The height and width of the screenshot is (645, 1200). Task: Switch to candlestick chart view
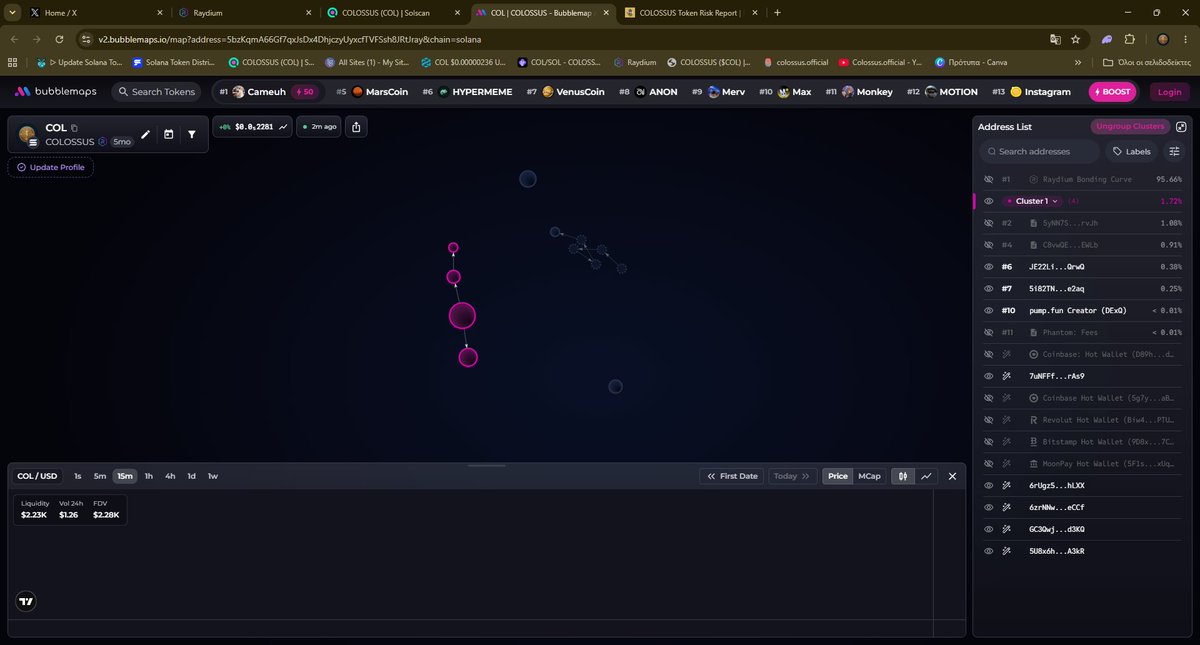tap(901, 476)
